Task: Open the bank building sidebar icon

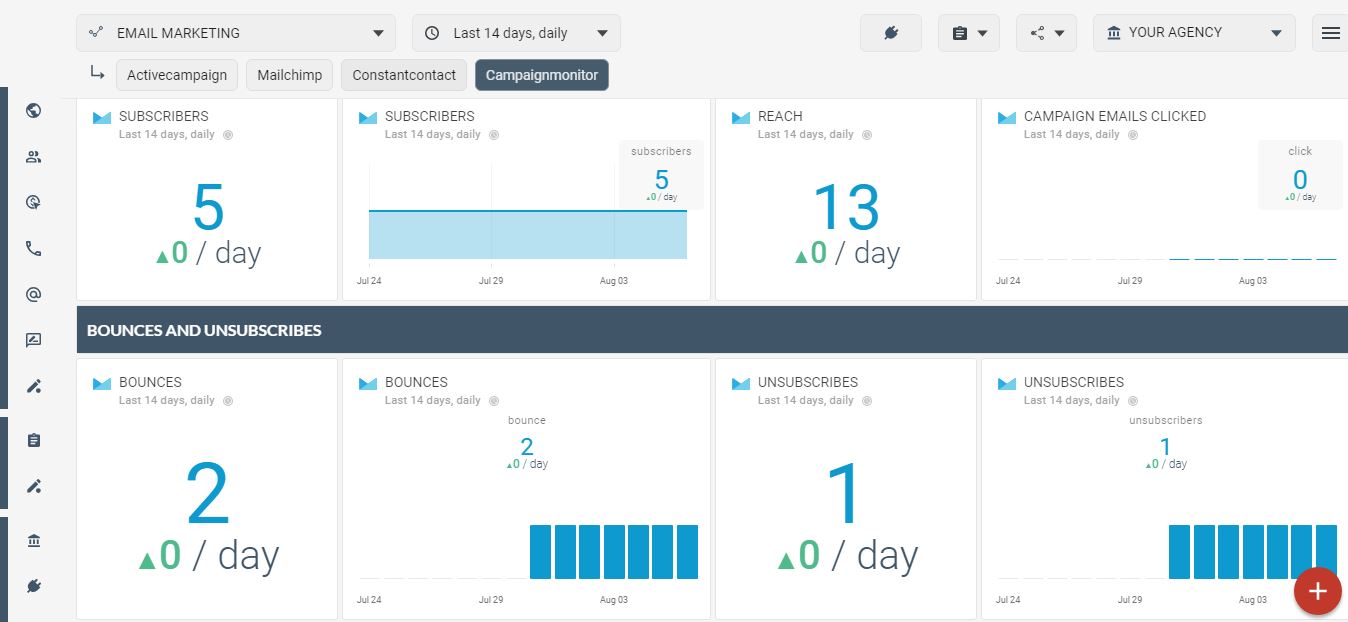Action: [x=33, y=540]
